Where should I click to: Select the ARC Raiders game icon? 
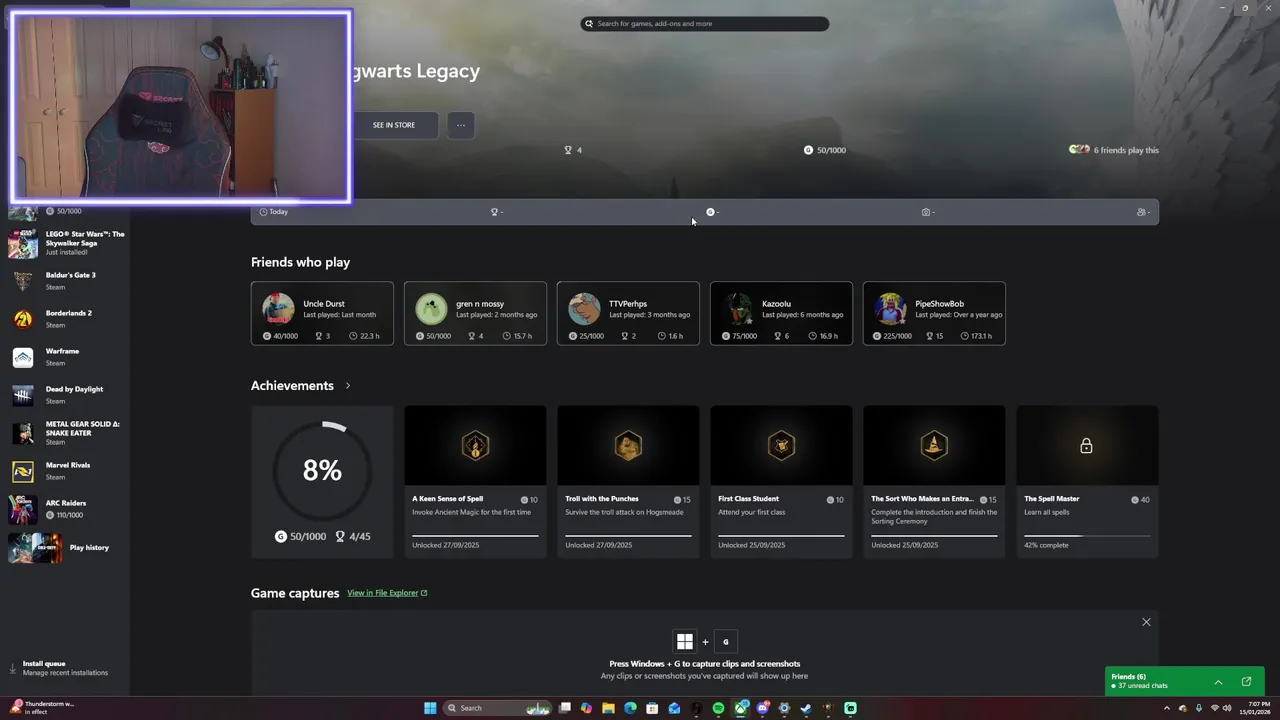tap(23, 509)
